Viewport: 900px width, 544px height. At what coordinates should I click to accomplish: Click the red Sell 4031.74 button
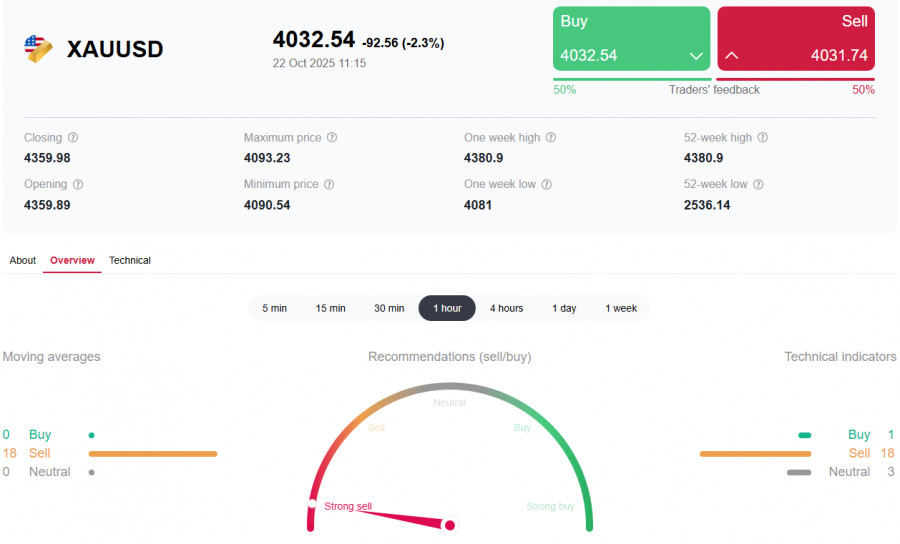[x=796, y=38]
